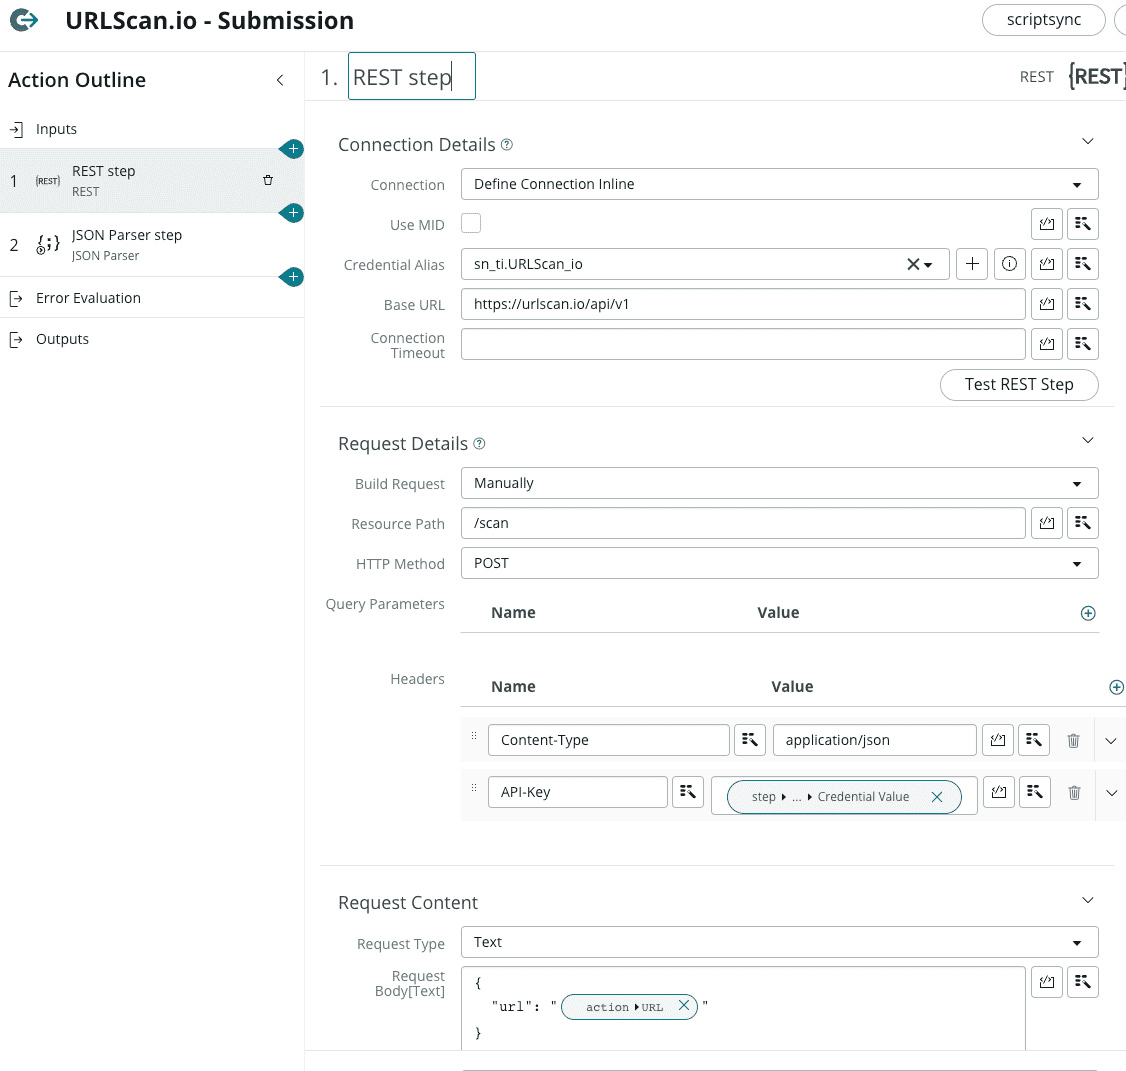Open pill picker for the API-Key header value

pyautogui.click(x=1035, y=792)
